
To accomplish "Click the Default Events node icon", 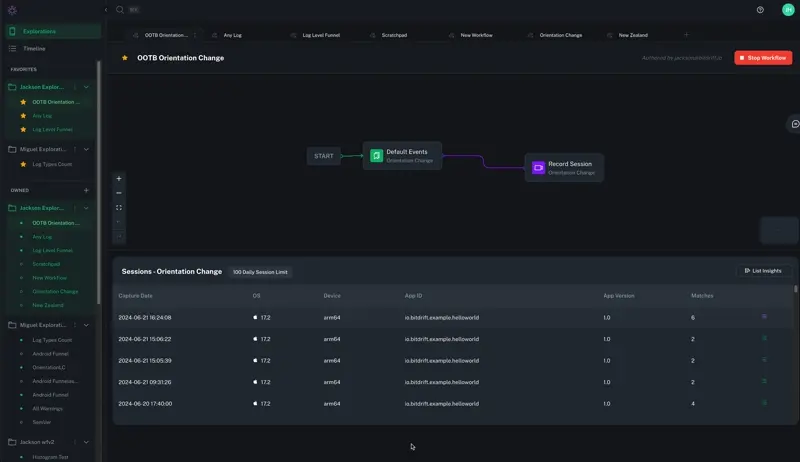I will (376, 155).
